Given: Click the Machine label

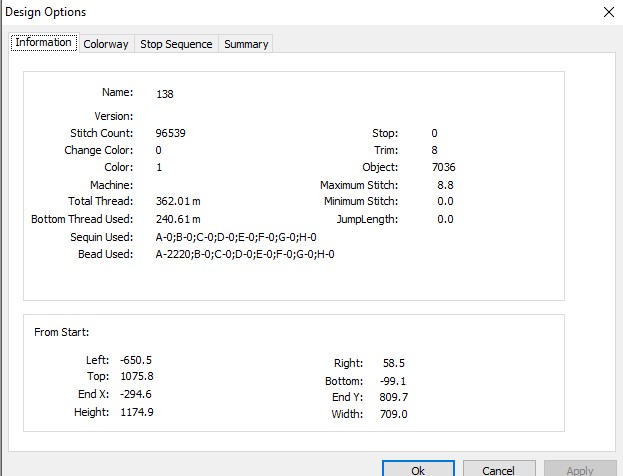Looking at the screenshot, I should 112,185.
